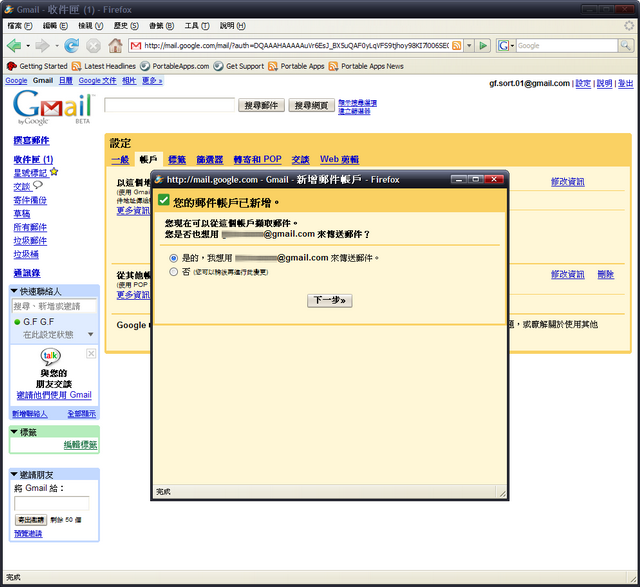Click the Google search engine icon
This screenshot has width=640, height=587.
click(x=503, y=45)
